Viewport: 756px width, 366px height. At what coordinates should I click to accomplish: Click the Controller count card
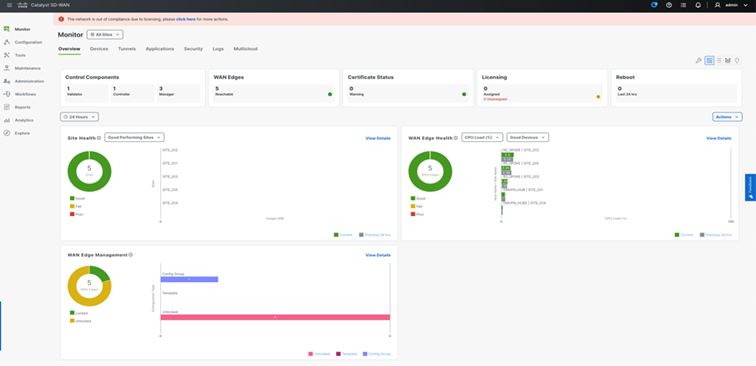(x=133, y=93)
